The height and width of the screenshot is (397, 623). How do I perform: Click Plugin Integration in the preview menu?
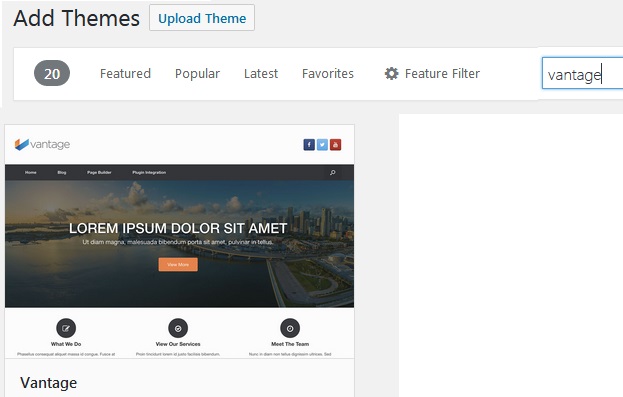(x=149, y=172)
